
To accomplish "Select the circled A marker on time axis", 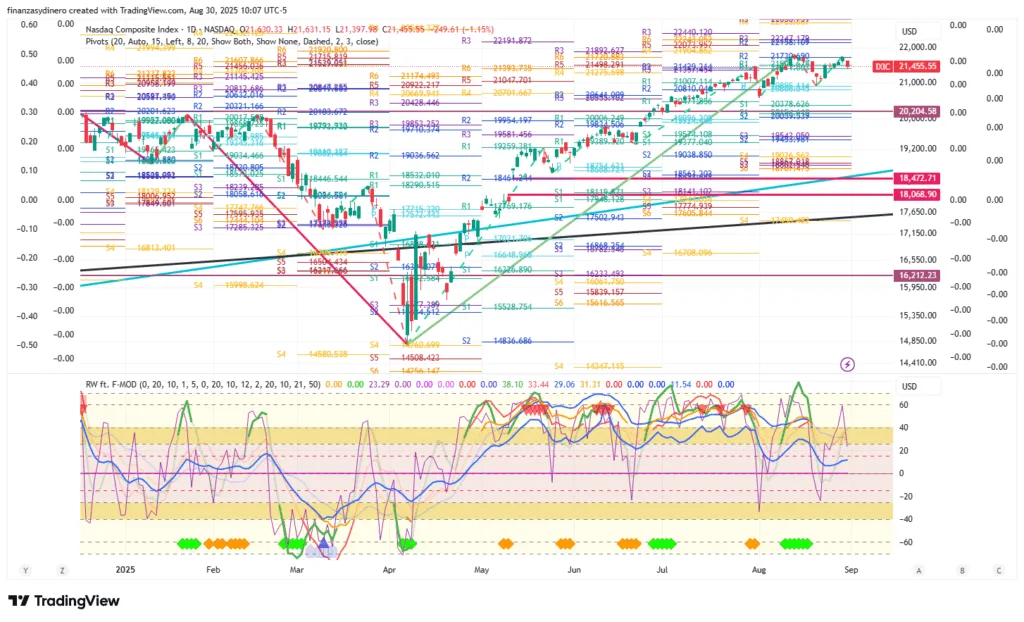I will (919, 570).
